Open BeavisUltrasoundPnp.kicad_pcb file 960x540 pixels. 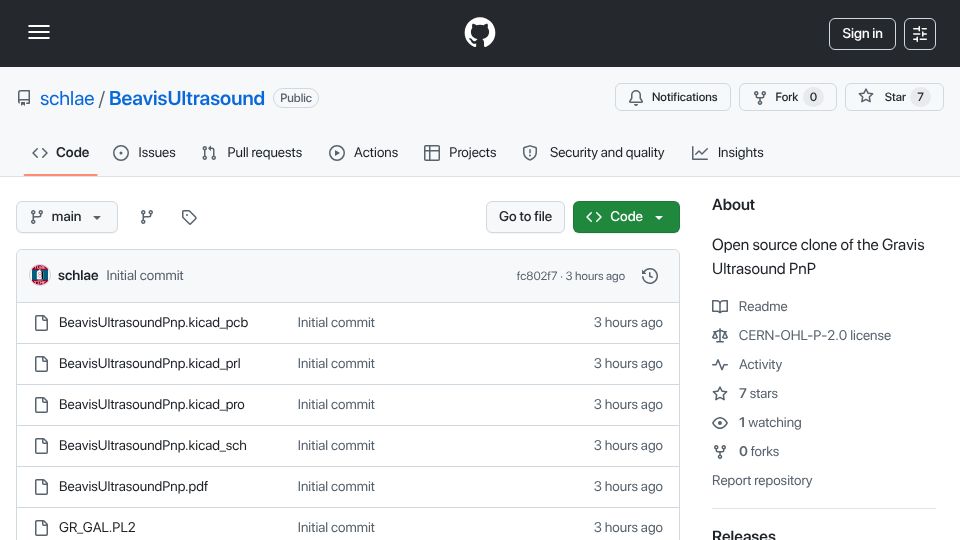coord(153,323)
